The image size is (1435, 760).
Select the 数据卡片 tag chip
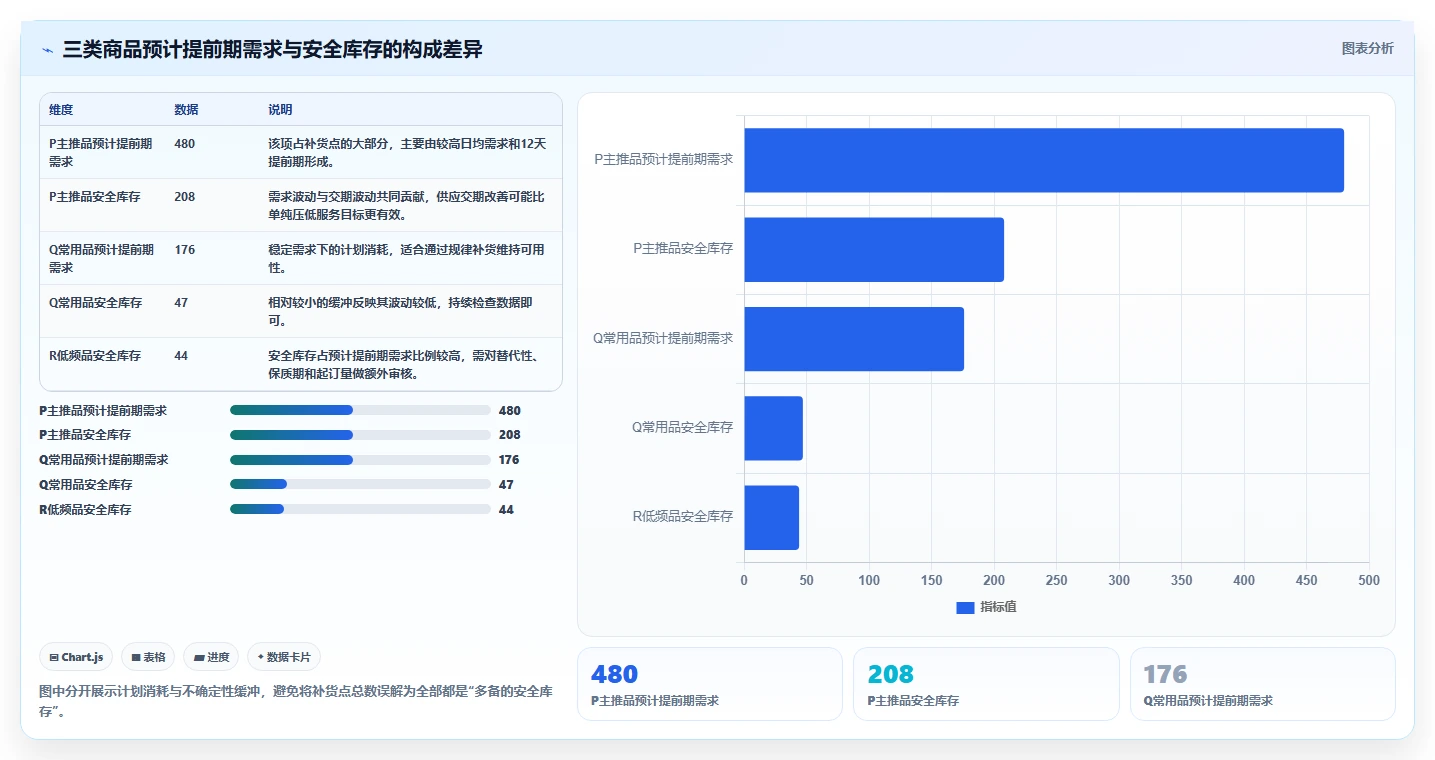click(284, 657)
